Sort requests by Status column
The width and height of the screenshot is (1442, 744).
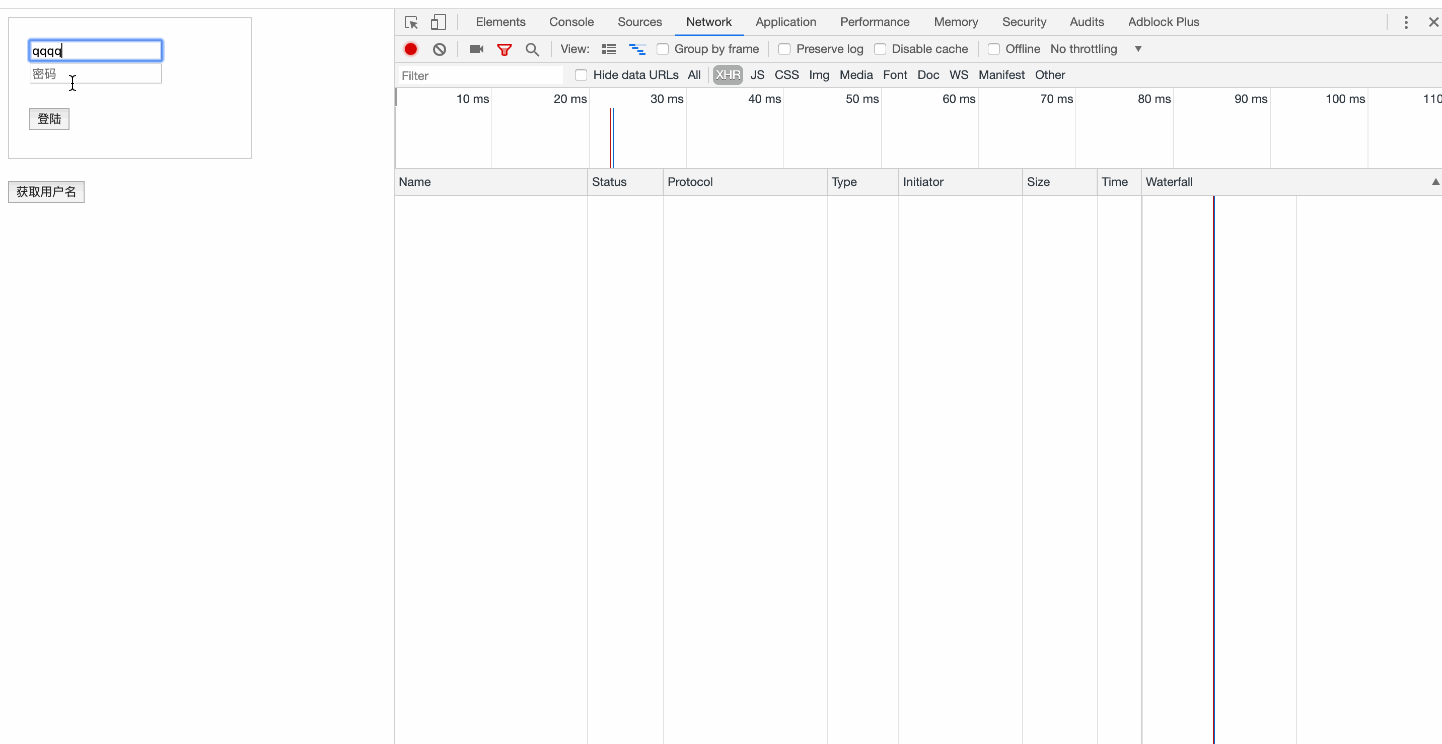(x=625, y=182)
